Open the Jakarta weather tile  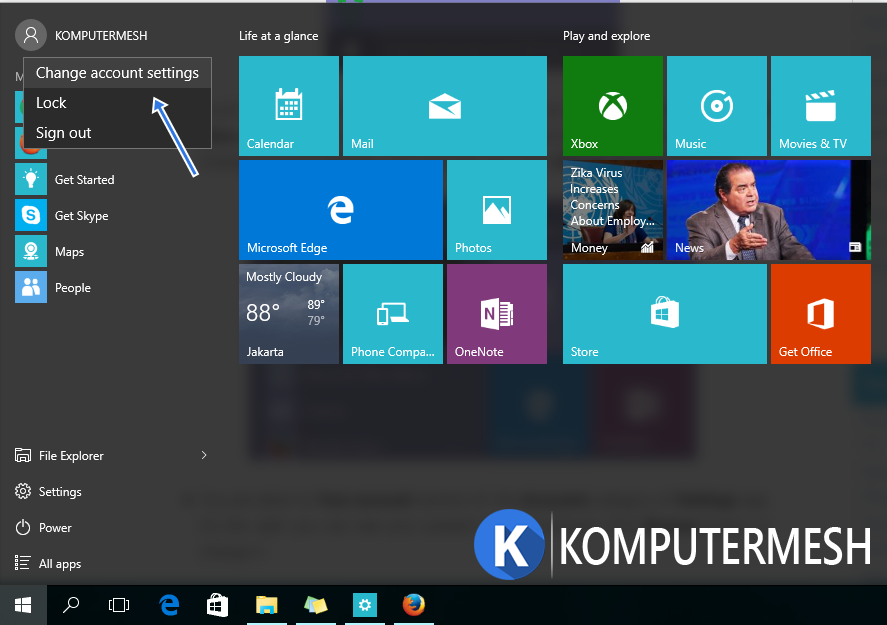pyautogui.click(x=289, y=314)
